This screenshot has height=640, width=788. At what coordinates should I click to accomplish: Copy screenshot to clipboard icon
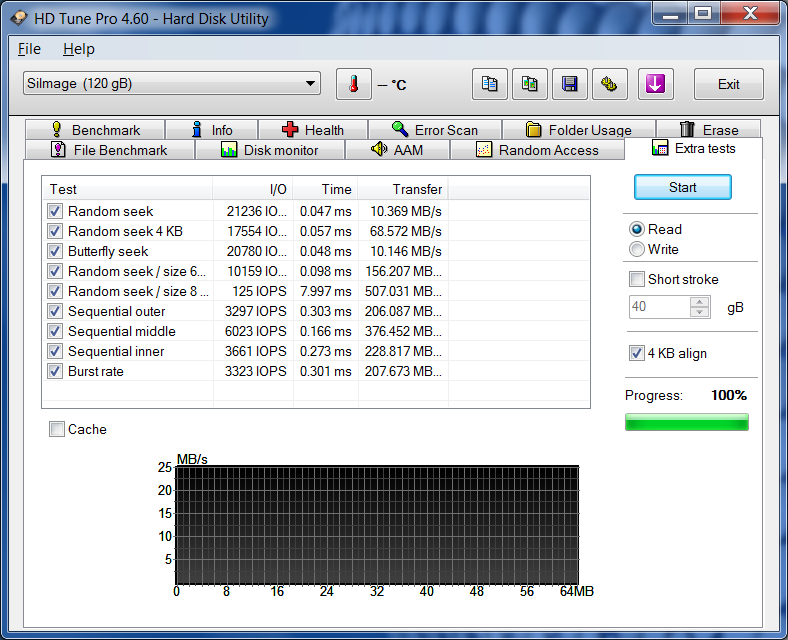point(529,84)
